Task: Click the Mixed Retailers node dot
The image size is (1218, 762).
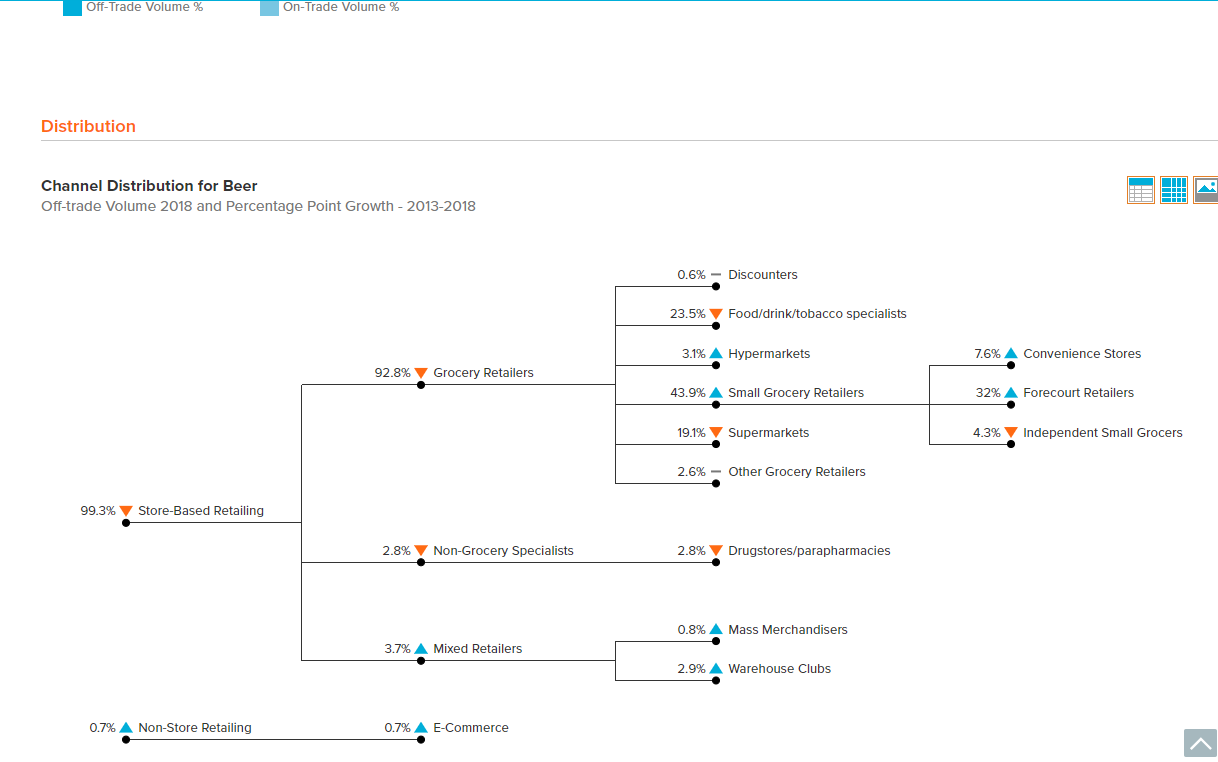Action: click(421, 661)
